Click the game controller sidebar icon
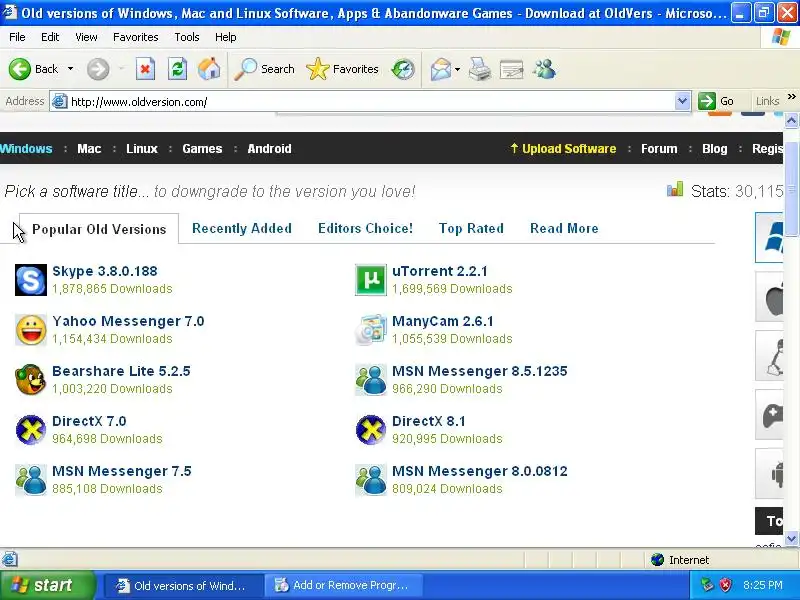The width and height of the screenshot is (800, 600). (769, 415)
